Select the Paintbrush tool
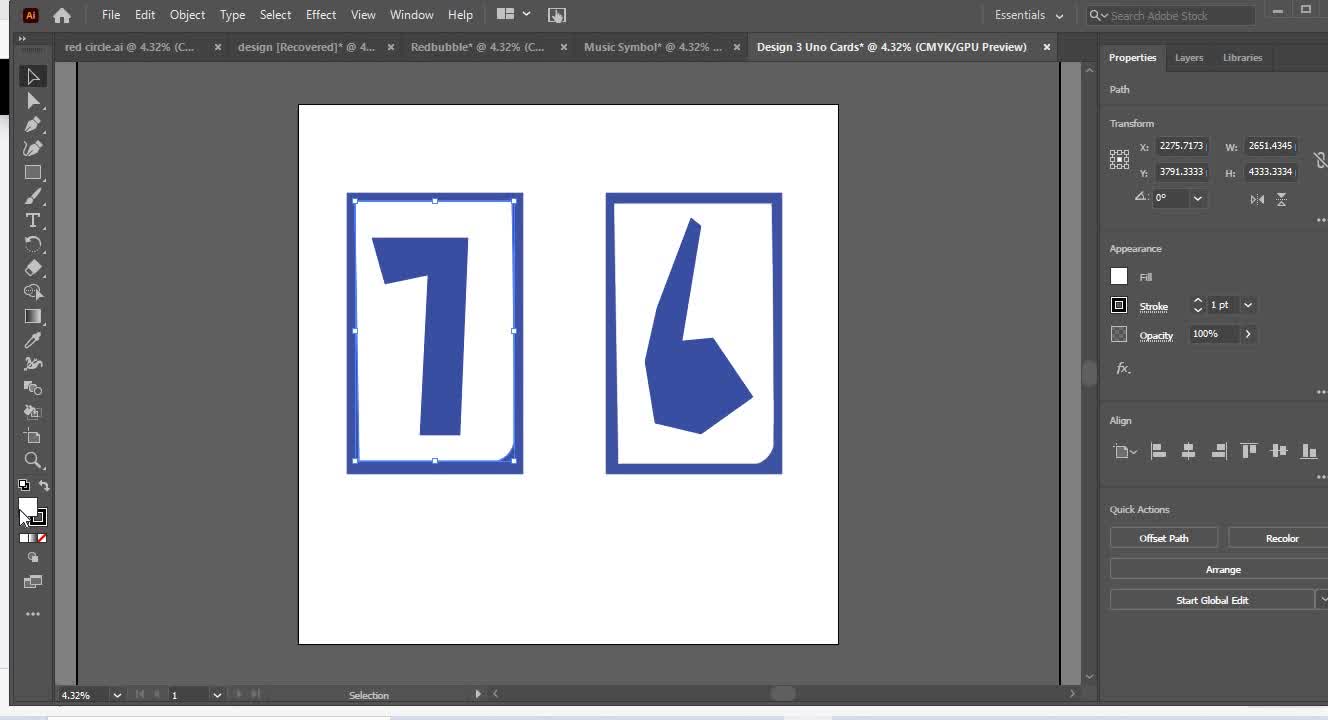Screen dimensions: 1328x720 click(33, 197)
